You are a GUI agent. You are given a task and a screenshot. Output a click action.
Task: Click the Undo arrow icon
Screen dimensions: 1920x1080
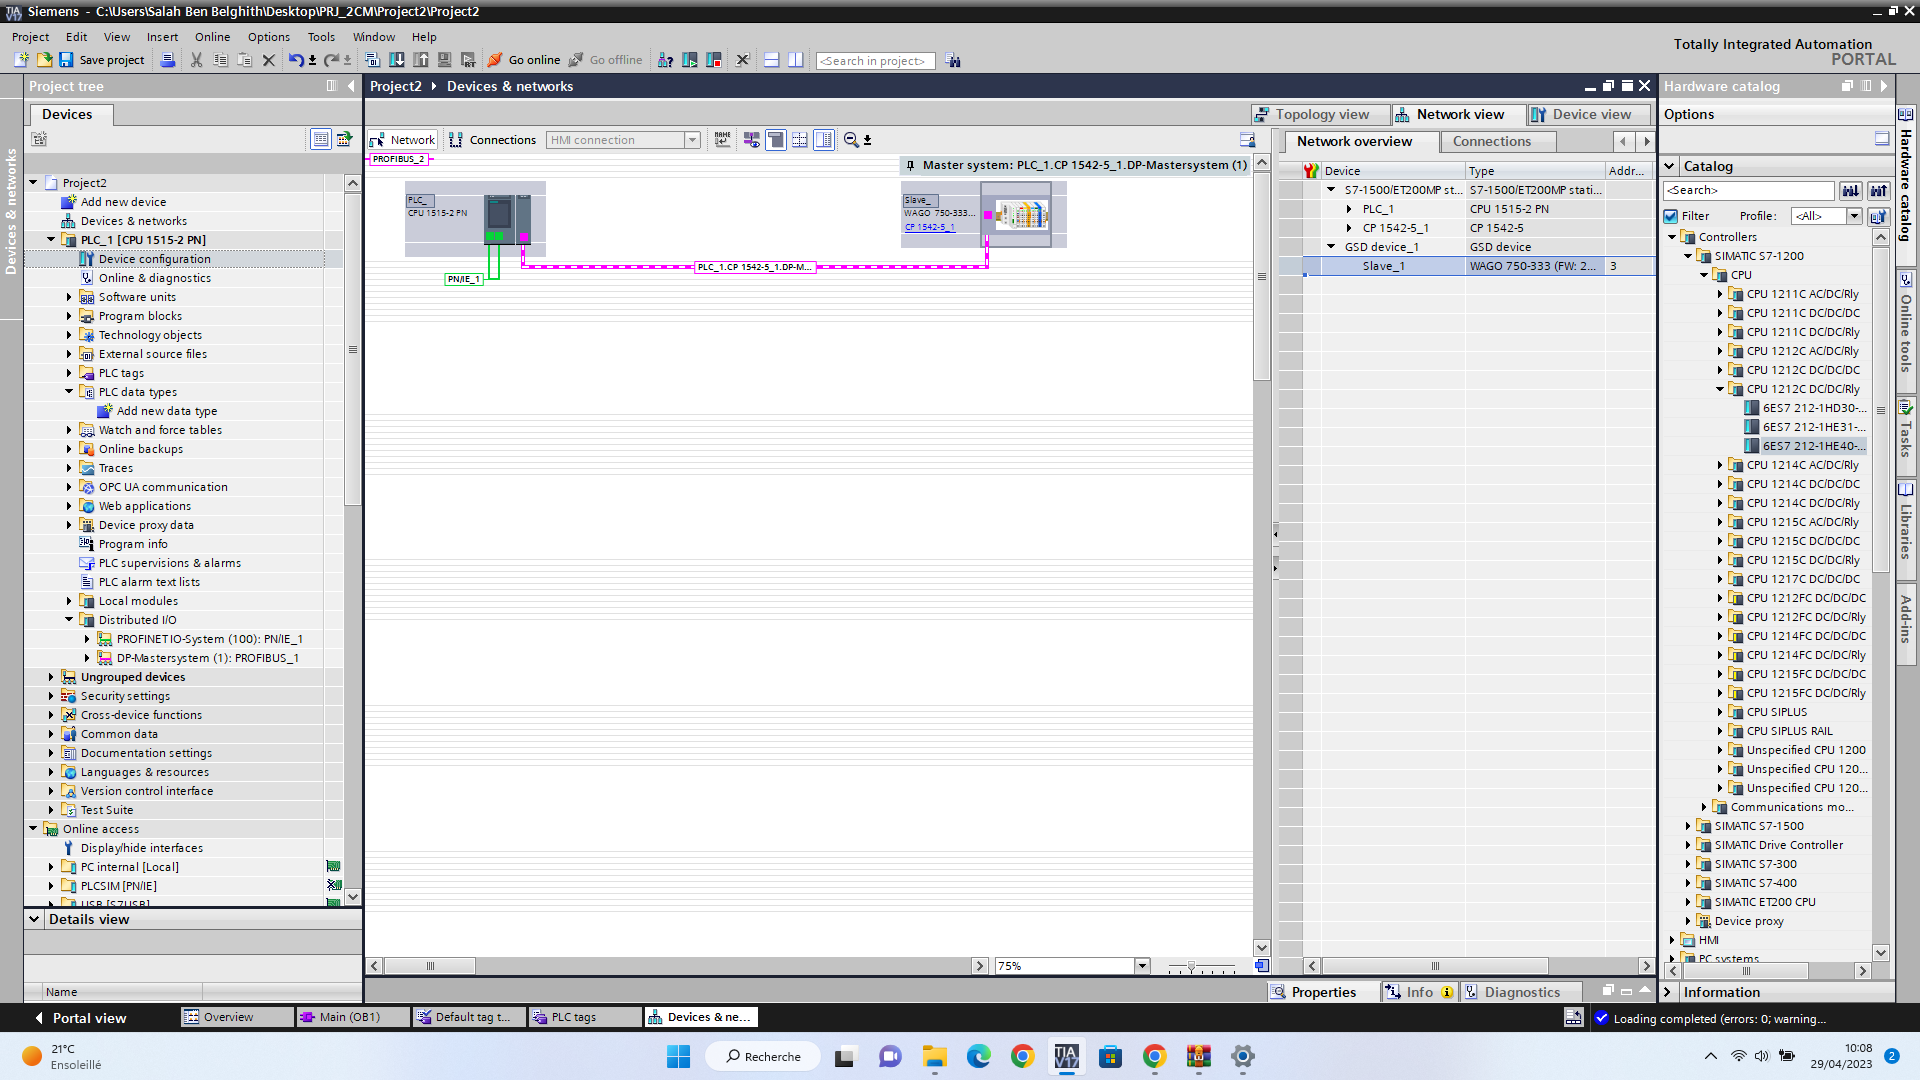click(x=296, y=60)
